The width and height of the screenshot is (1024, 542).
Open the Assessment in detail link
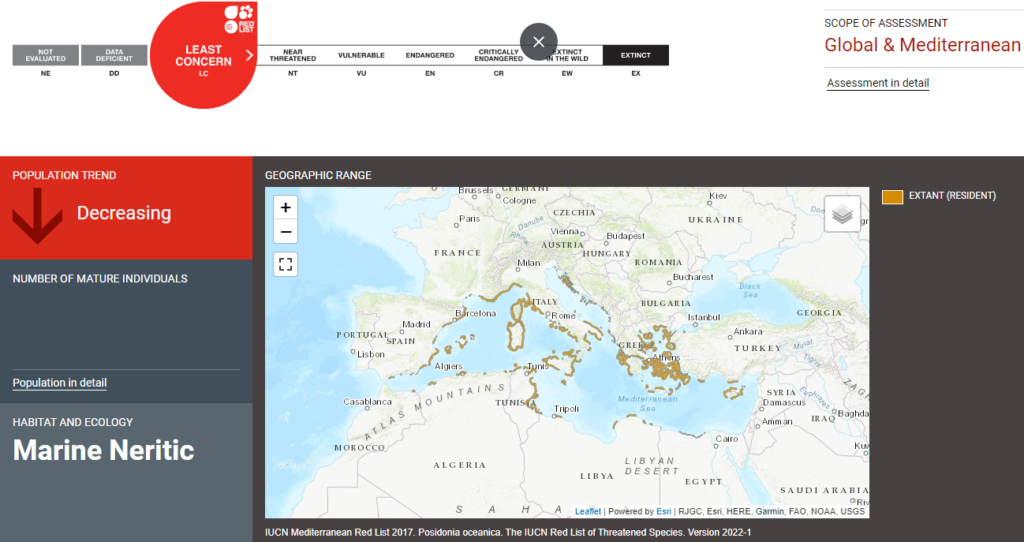pyautogui.click(x=878, y=83)
